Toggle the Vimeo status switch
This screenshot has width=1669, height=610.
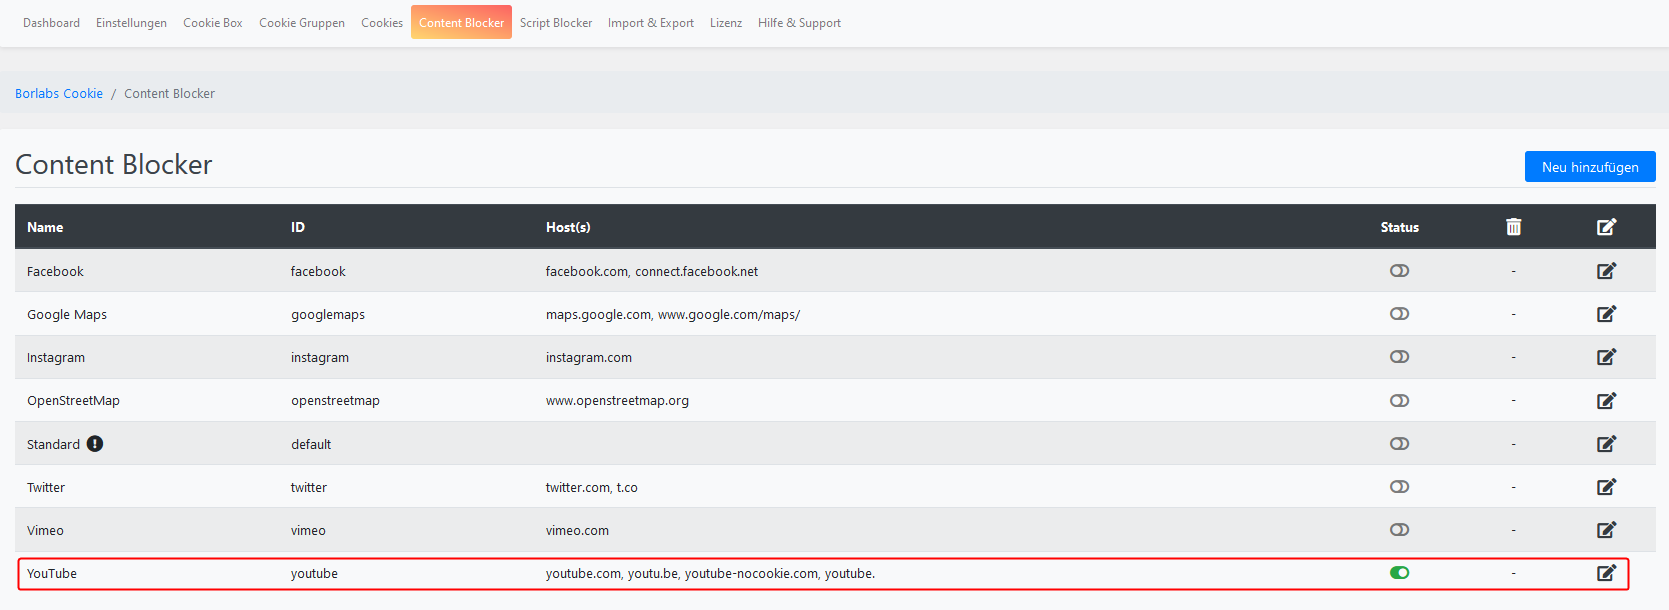pyautogui.click(x=1399, y=530)
